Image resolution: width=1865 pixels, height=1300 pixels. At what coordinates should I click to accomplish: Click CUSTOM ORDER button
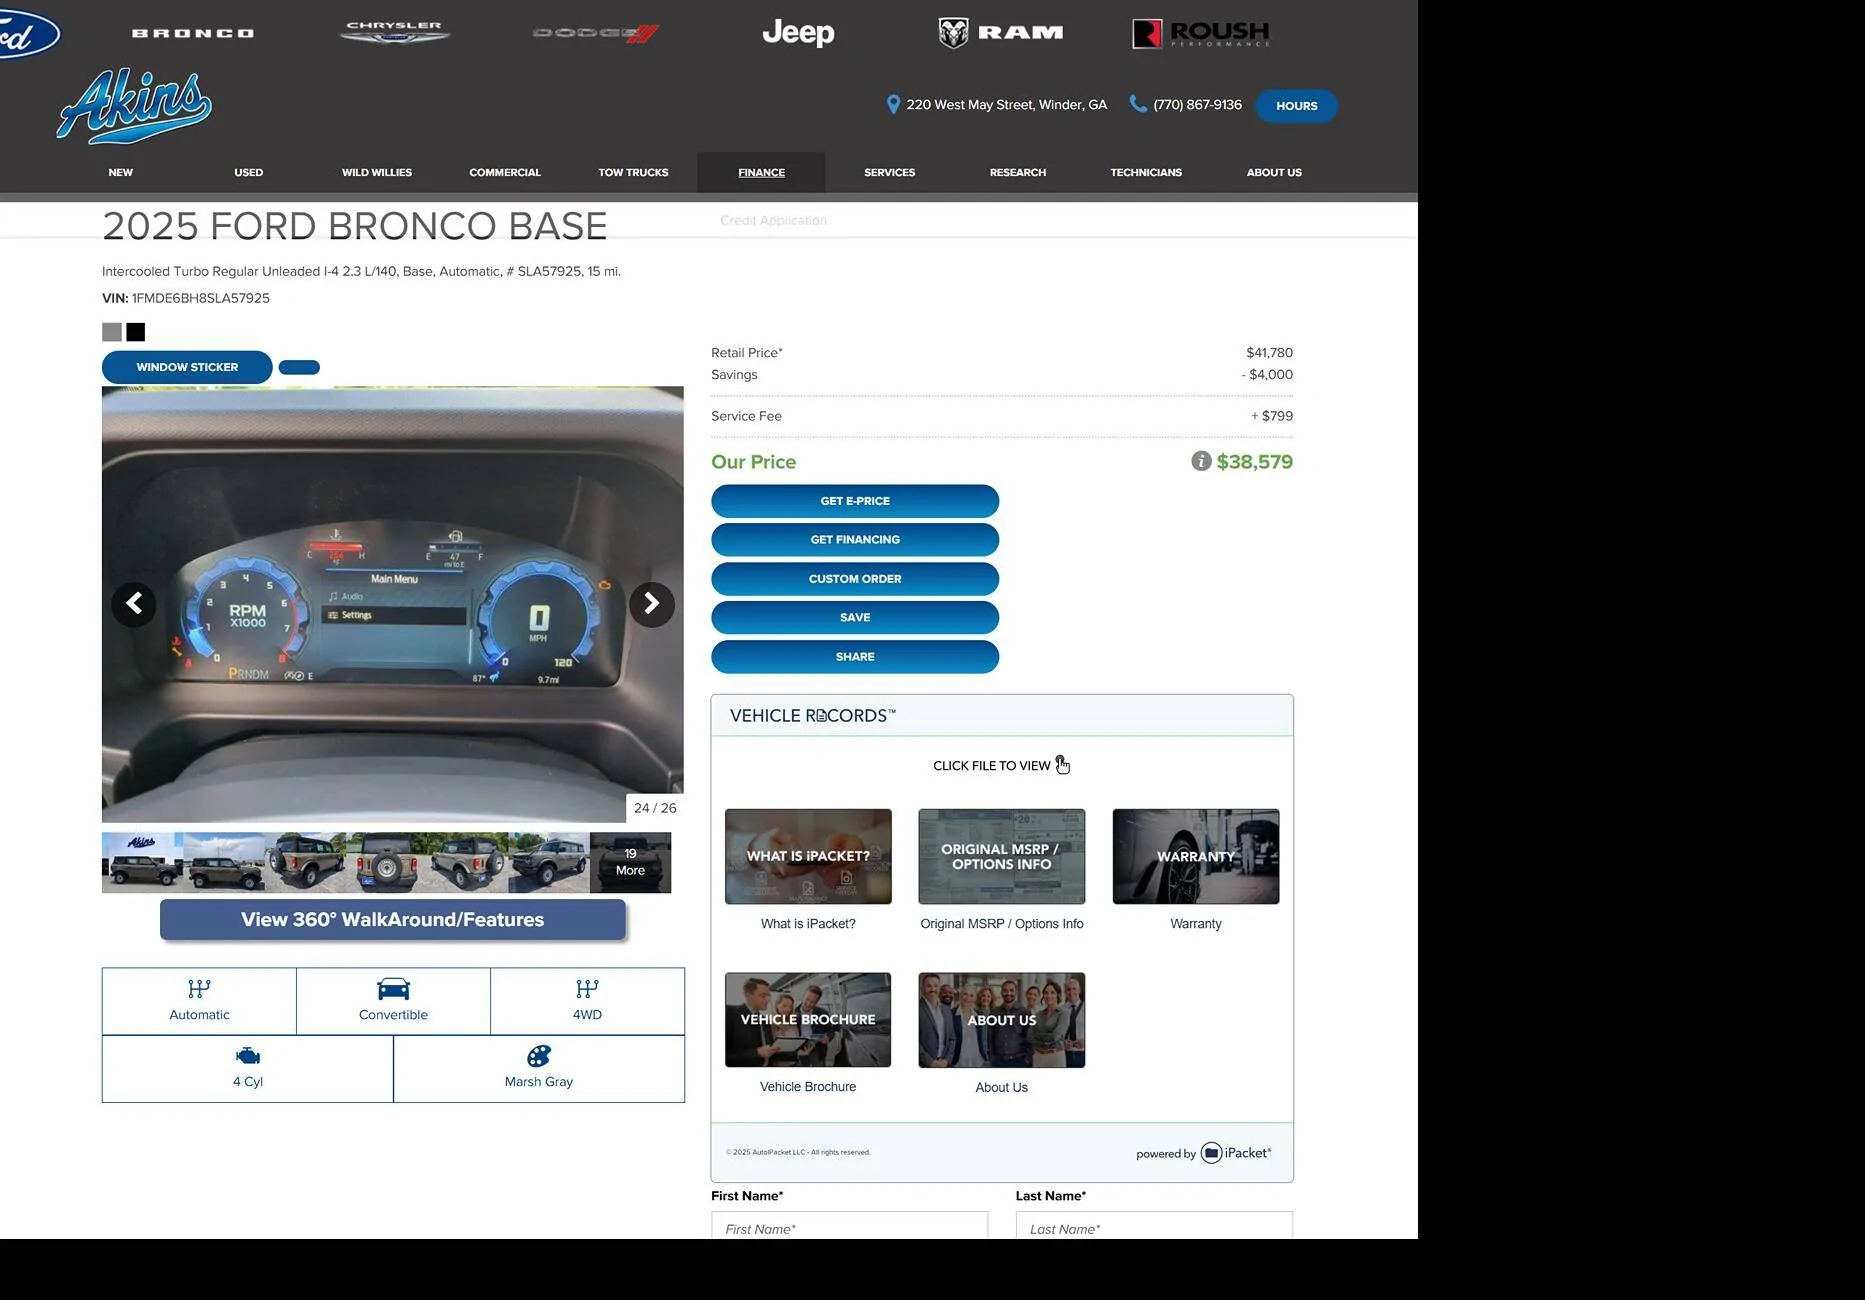pyautogui.click(x=855, y=579)
